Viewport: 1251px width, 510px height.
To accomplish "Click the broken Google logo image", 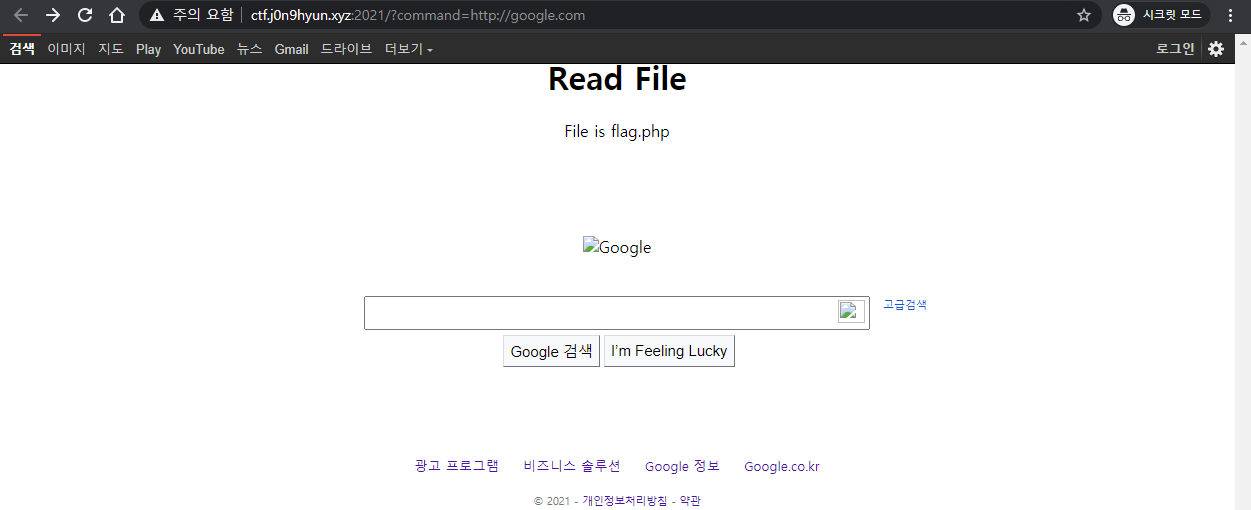I will 617,247.
